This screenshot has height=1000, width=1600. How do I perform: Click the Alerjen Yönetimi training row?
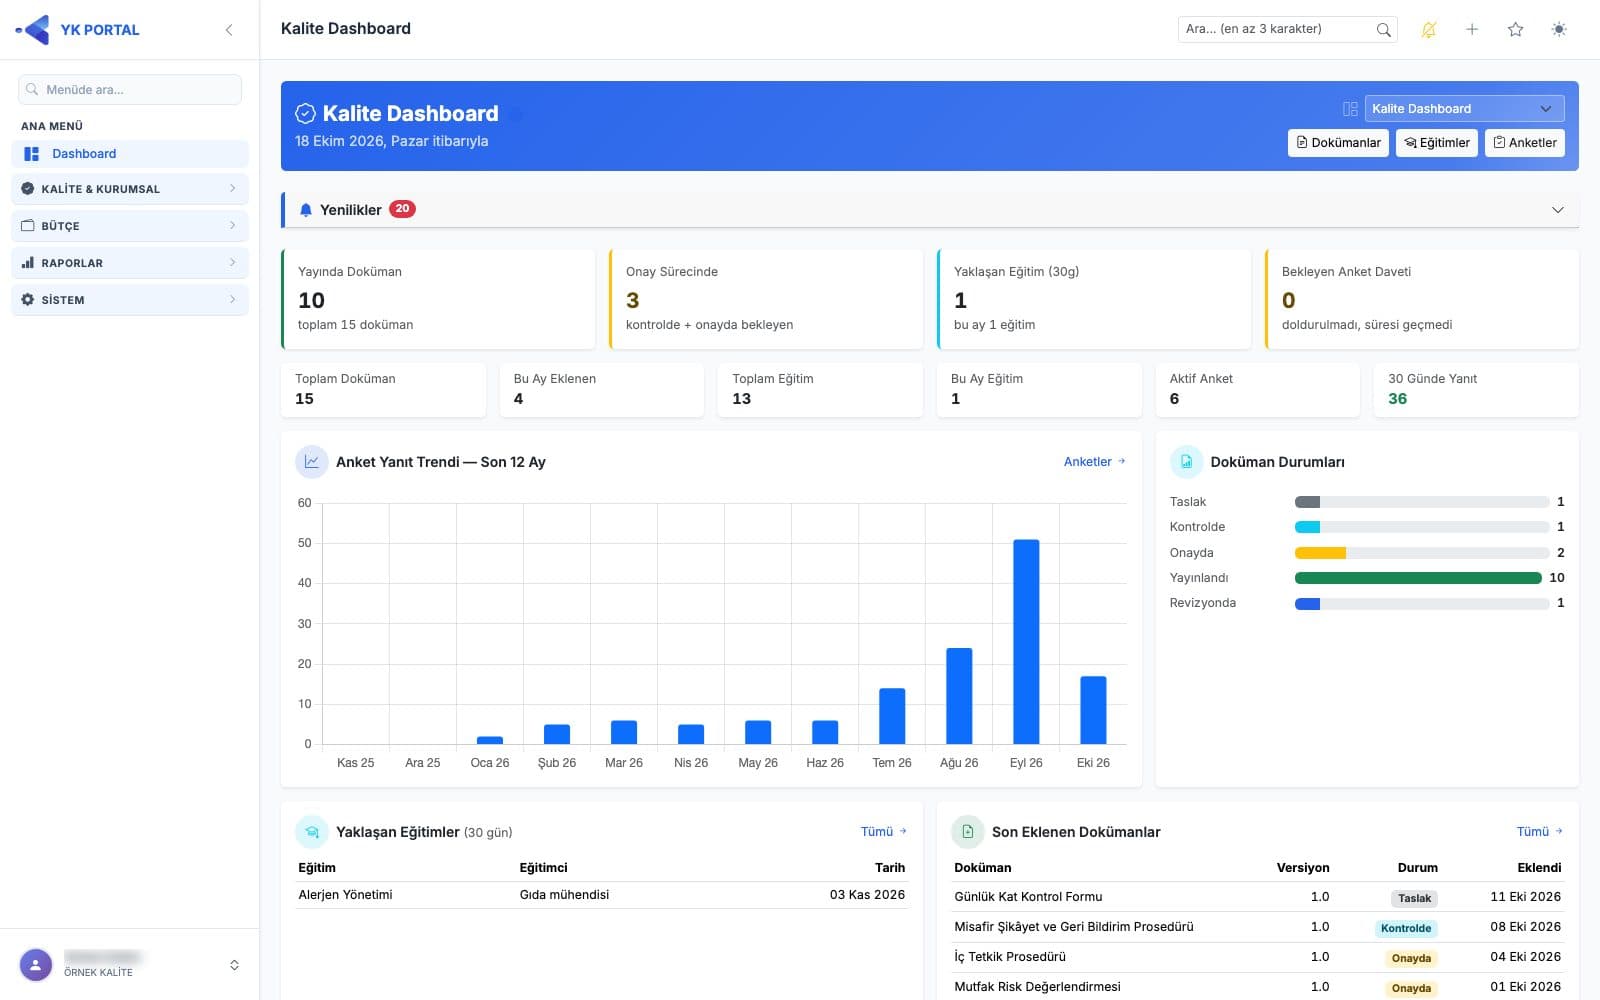tap(601, 895)
